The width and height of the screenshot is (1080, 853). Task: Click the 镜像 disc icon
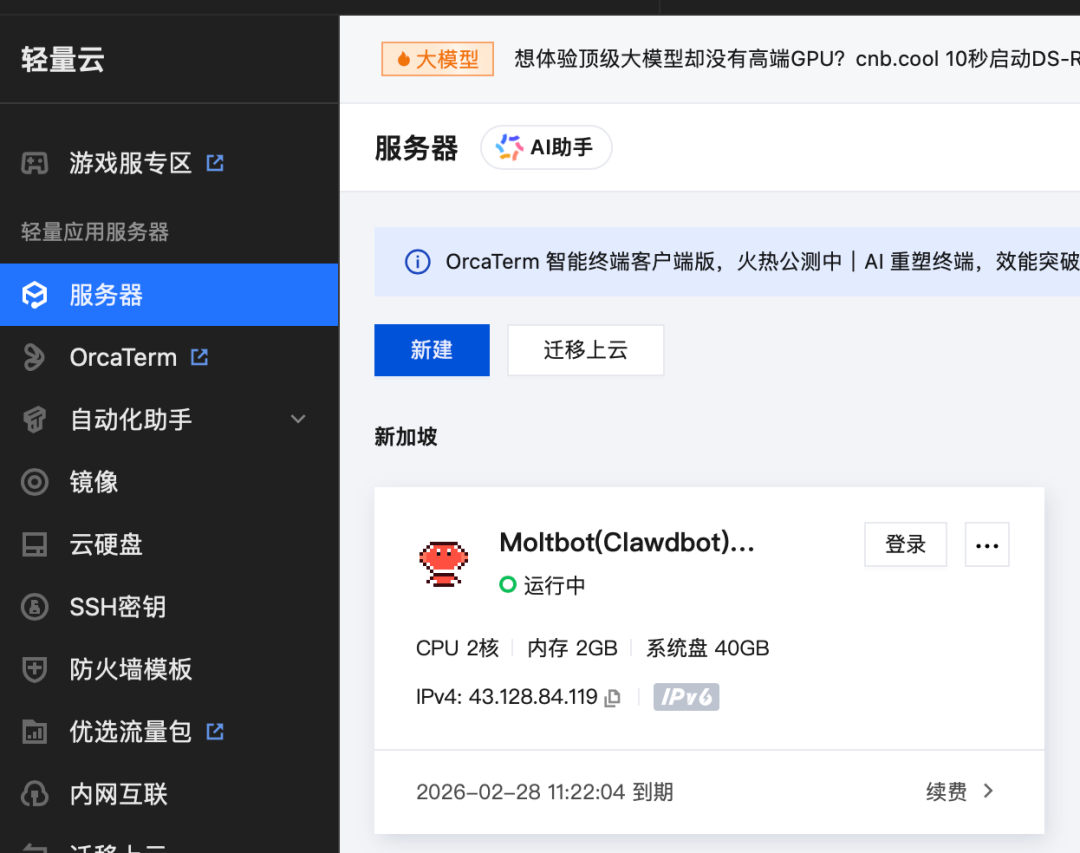click(x=34, y=482)
